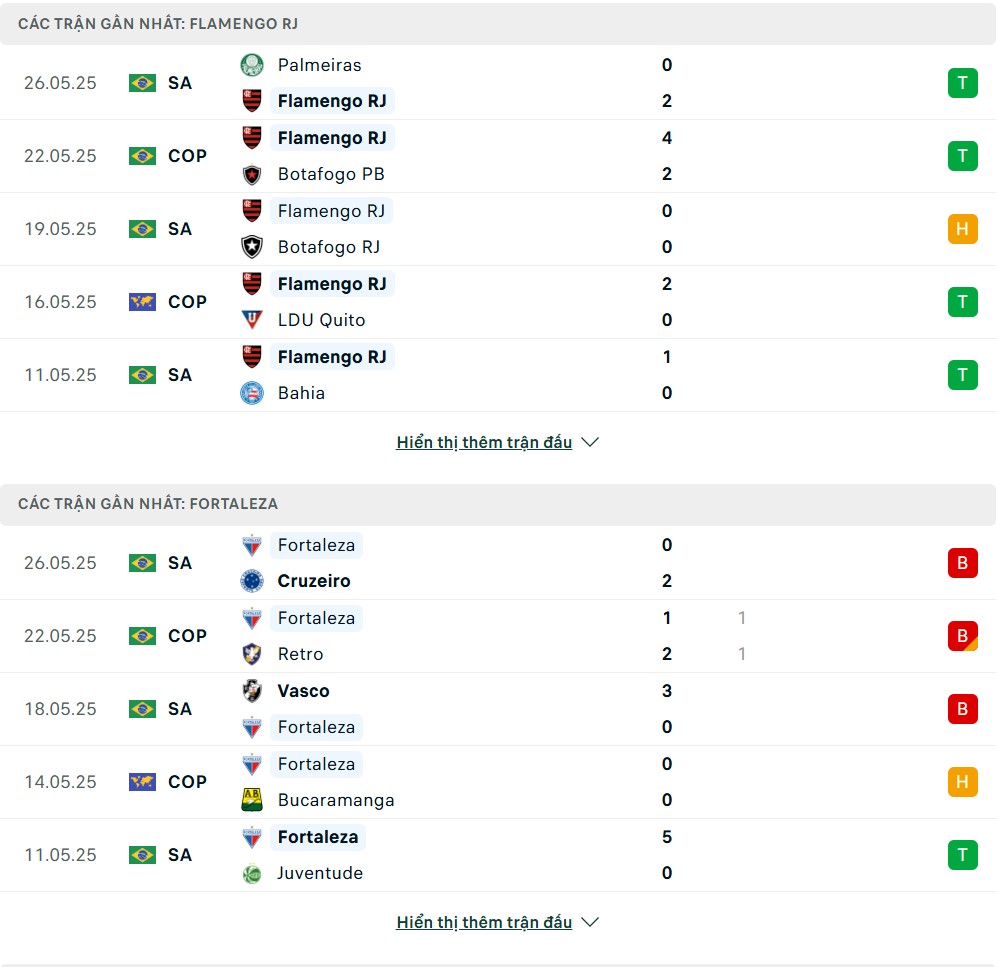Expand more Flamengo RJ matches chevron
The image size is (997, 967).
coord(590,442)
